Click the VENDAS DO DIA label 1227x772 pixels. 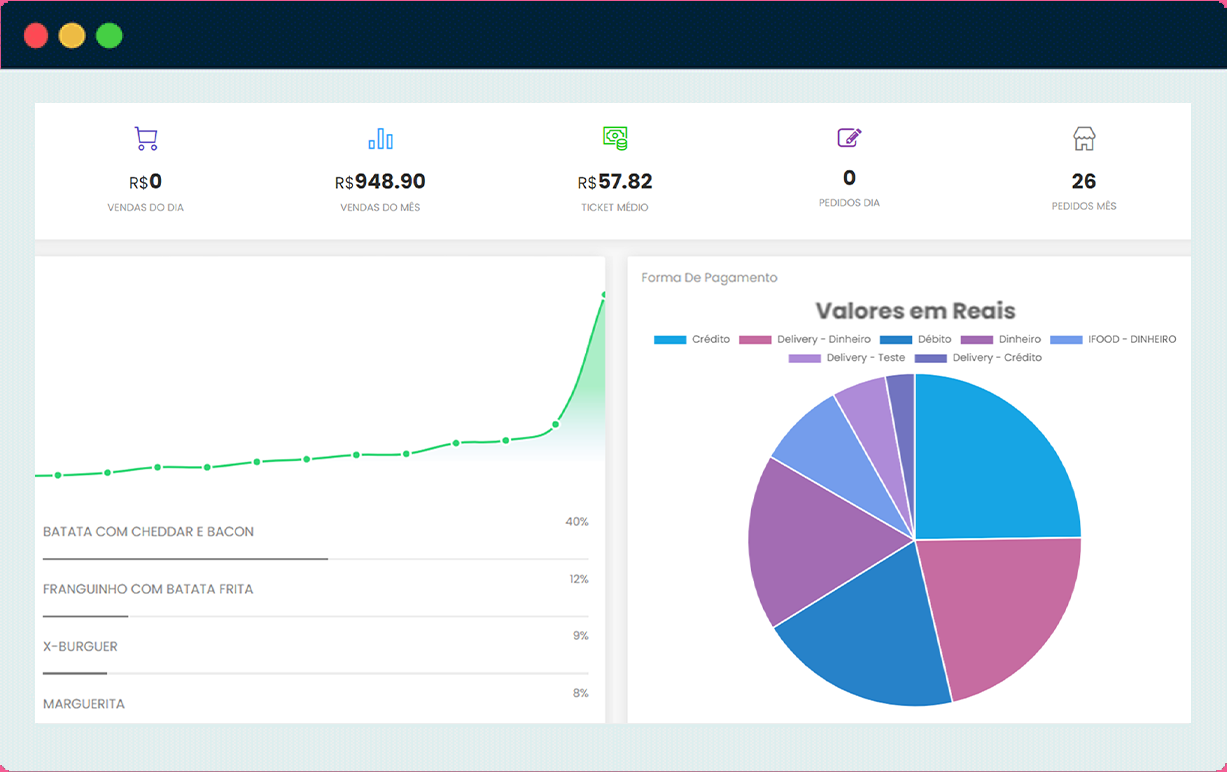coord(146,208)
